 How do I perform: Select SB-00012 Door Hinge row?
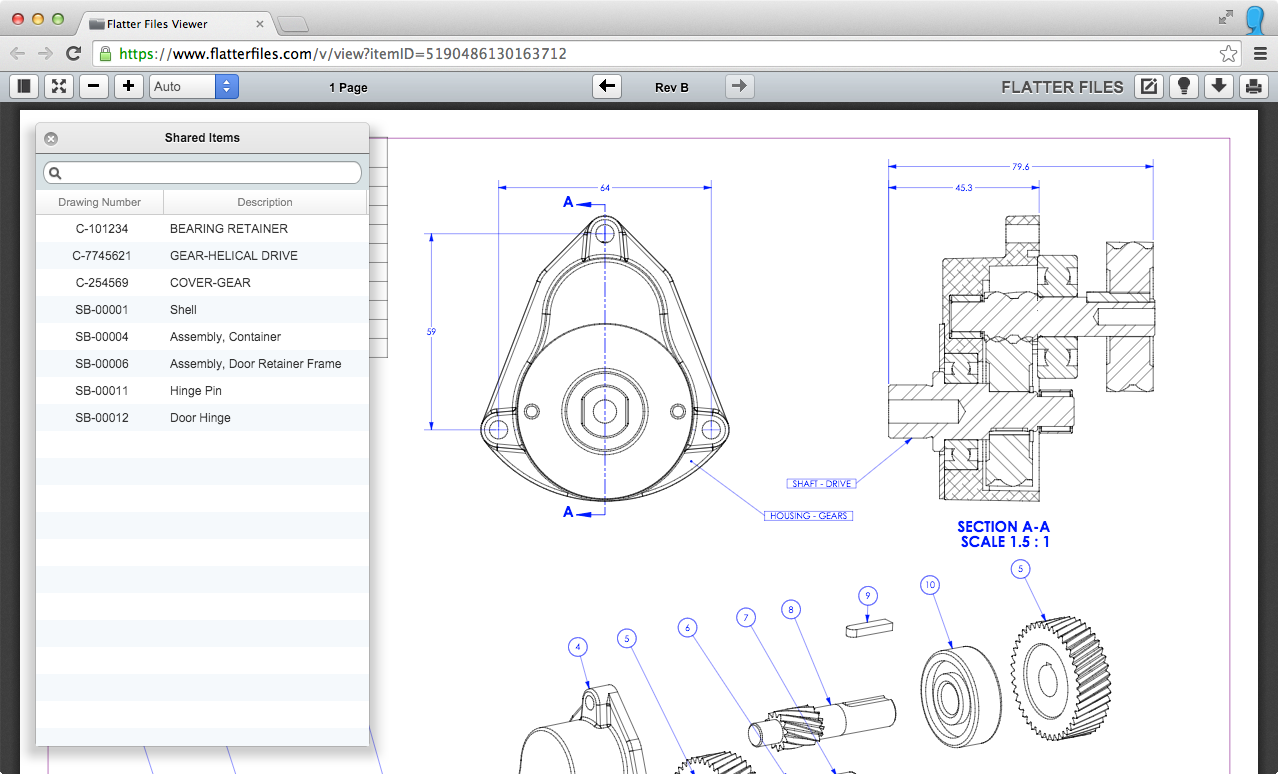tap(202, 418)
